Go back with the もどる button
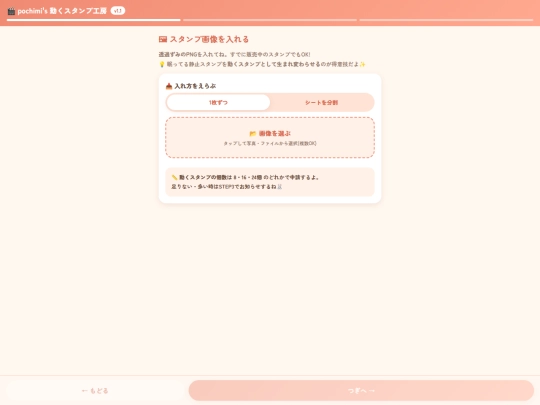 click(95, 391)
